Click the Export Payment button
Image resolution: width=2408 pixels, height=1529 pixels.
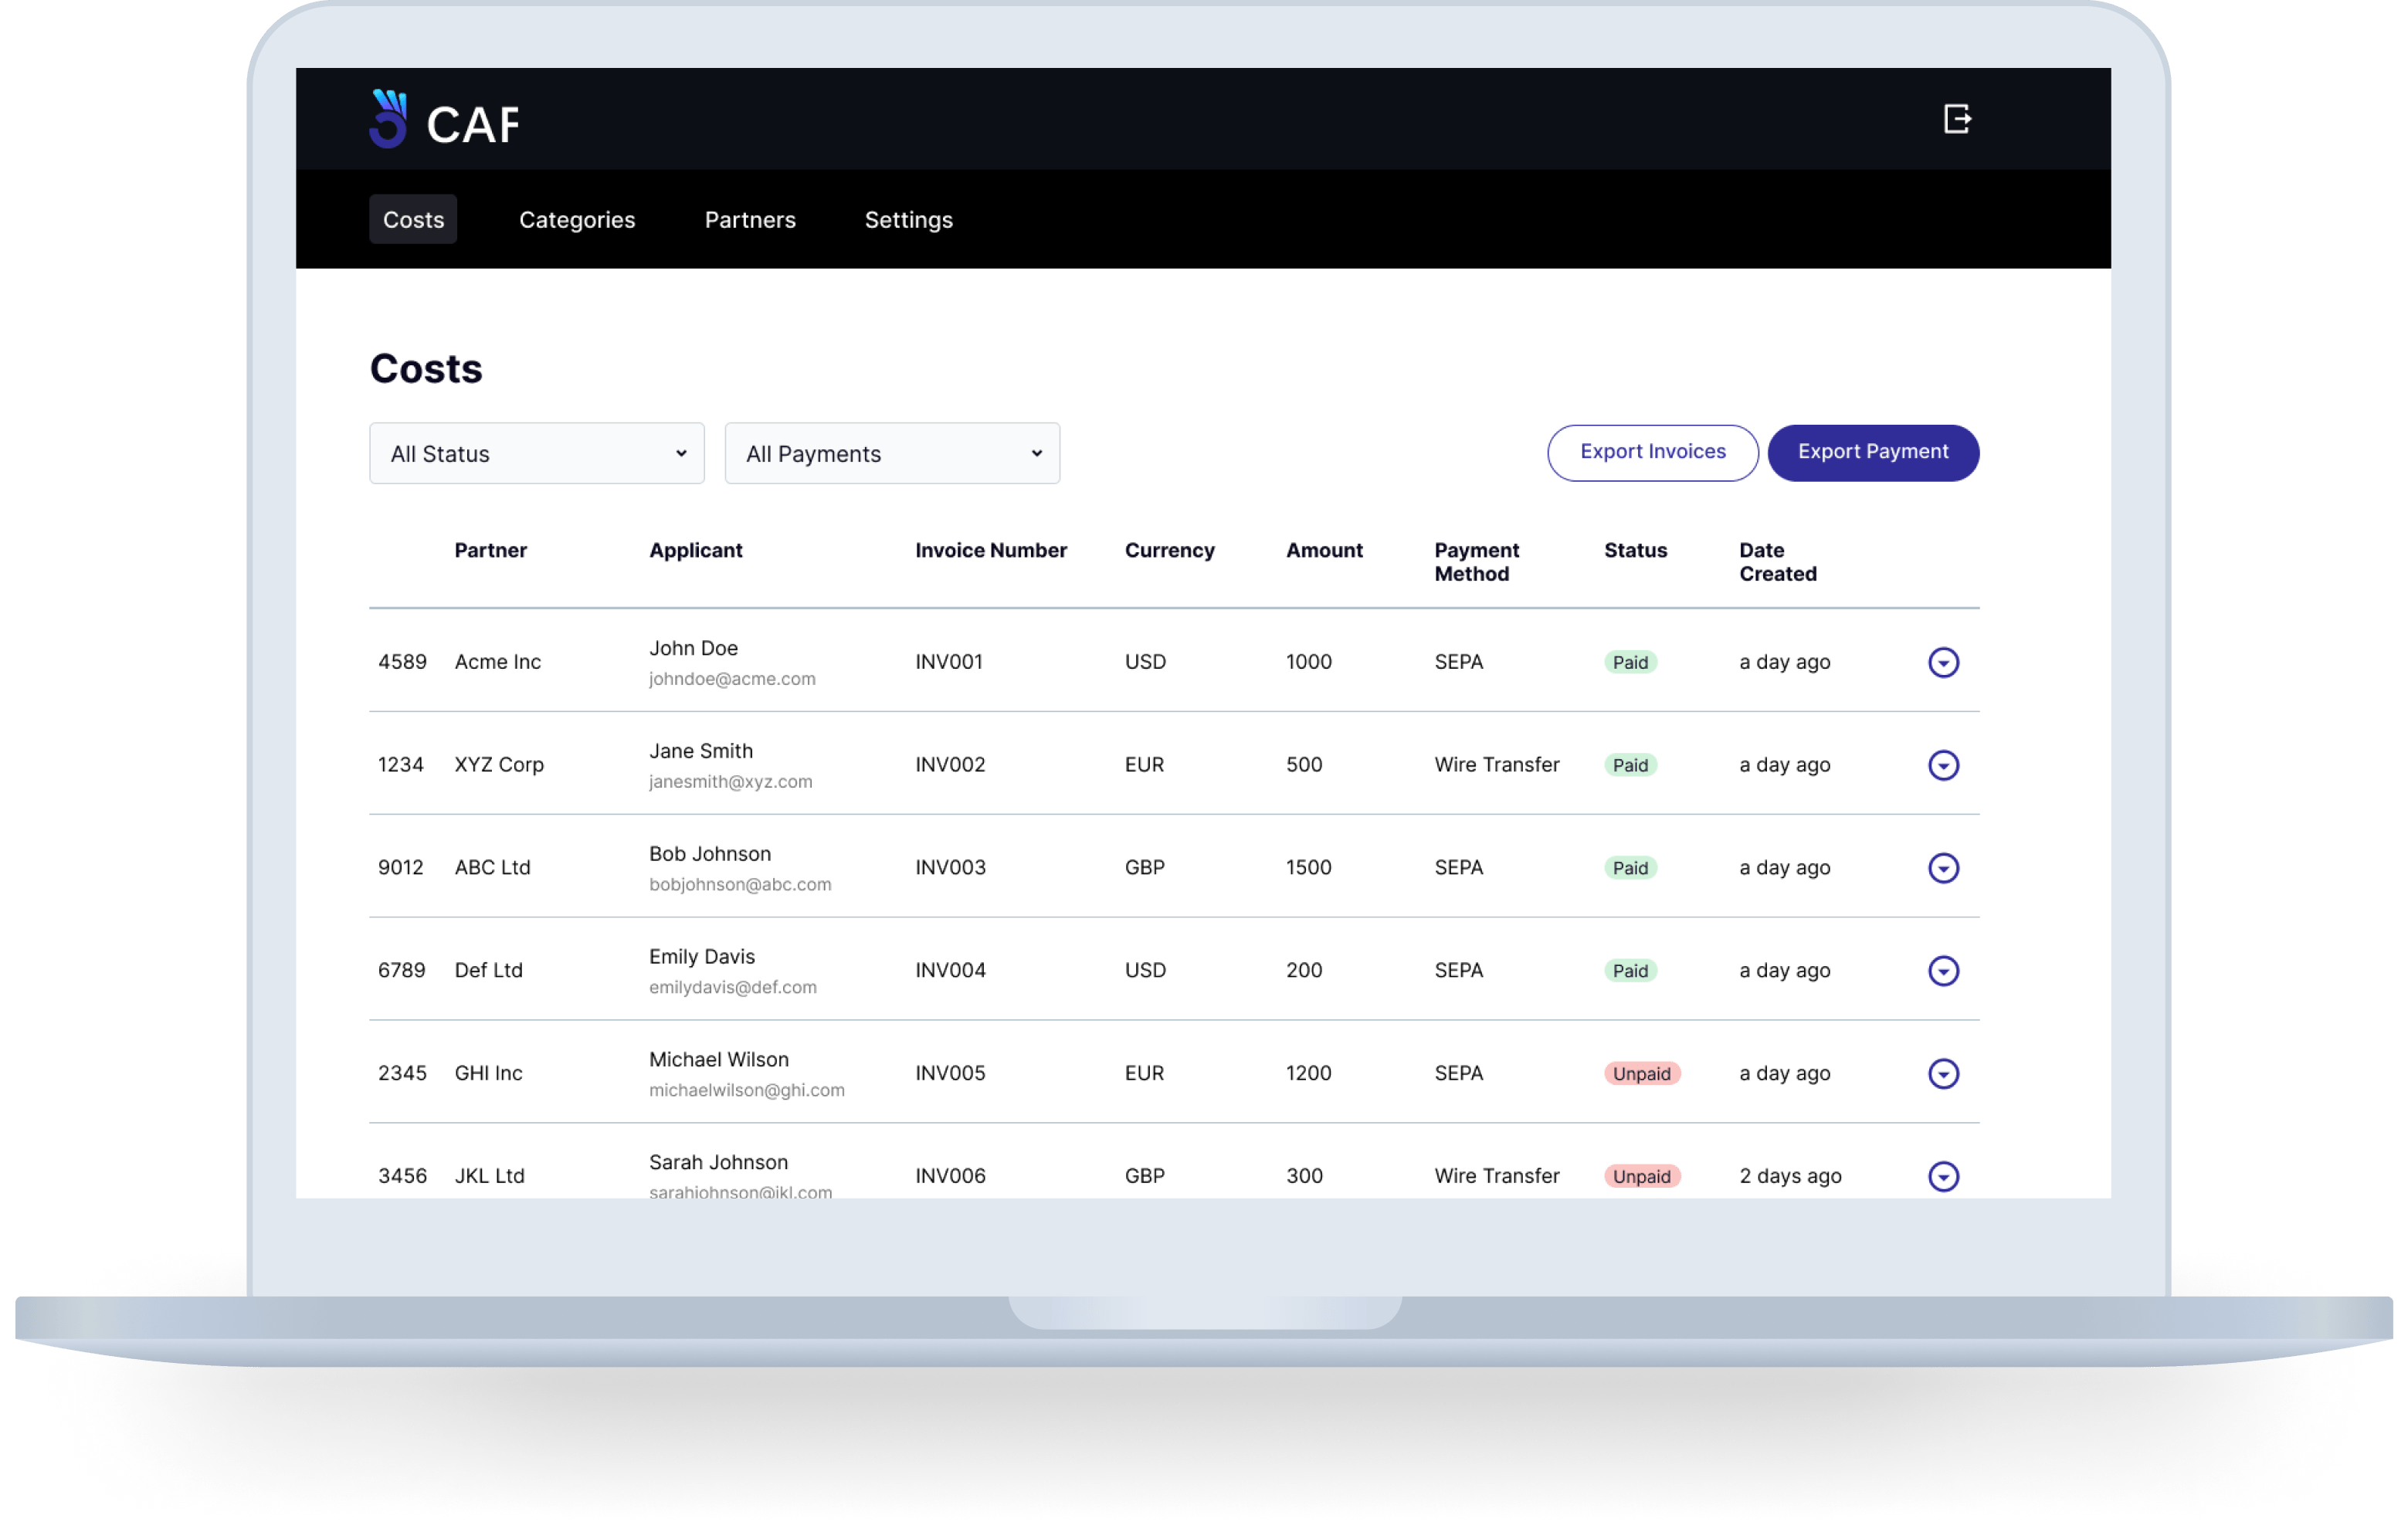pos(1872,452)
